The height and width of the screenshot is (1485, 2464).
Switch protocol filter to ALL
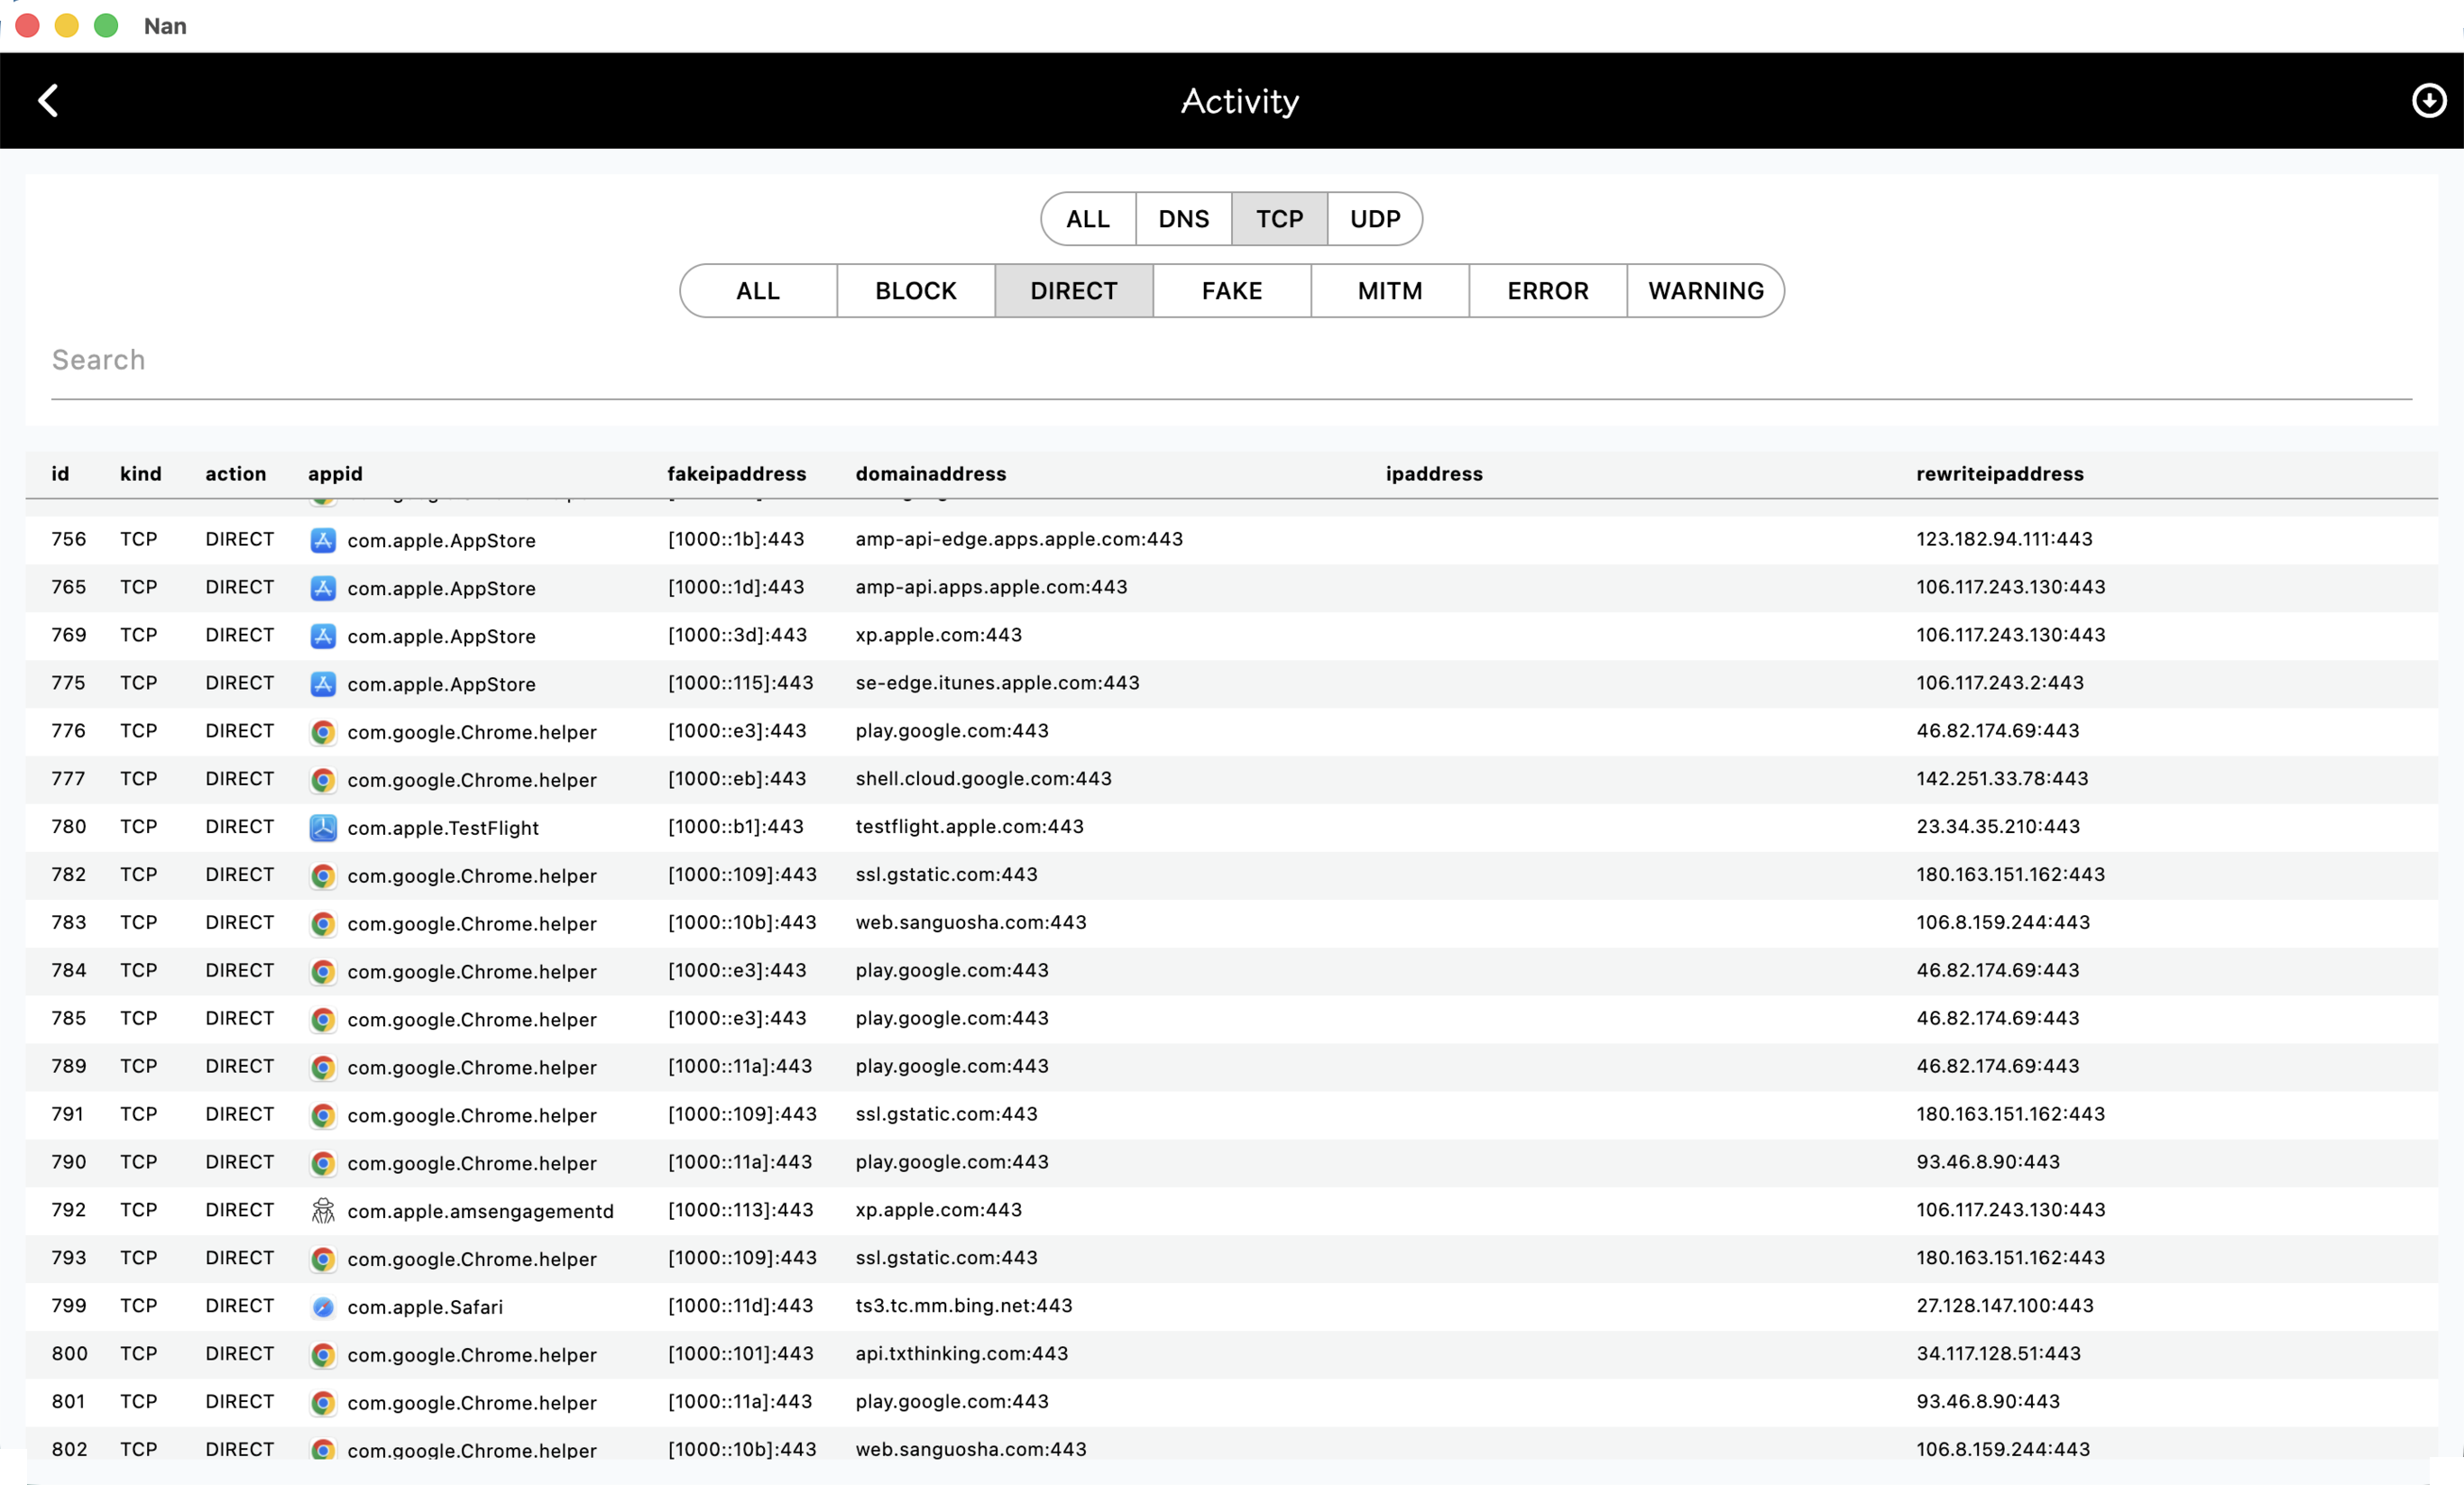[x=1087, y=219]
